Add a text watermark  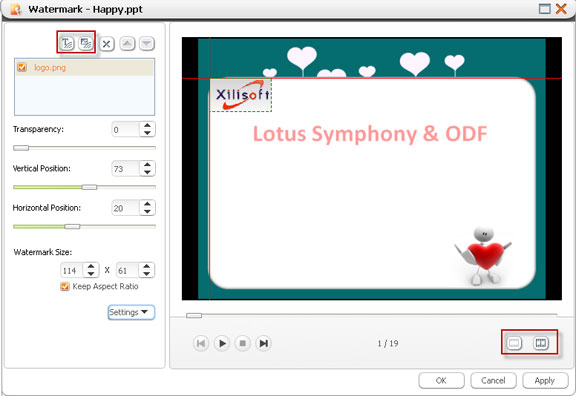66,43
